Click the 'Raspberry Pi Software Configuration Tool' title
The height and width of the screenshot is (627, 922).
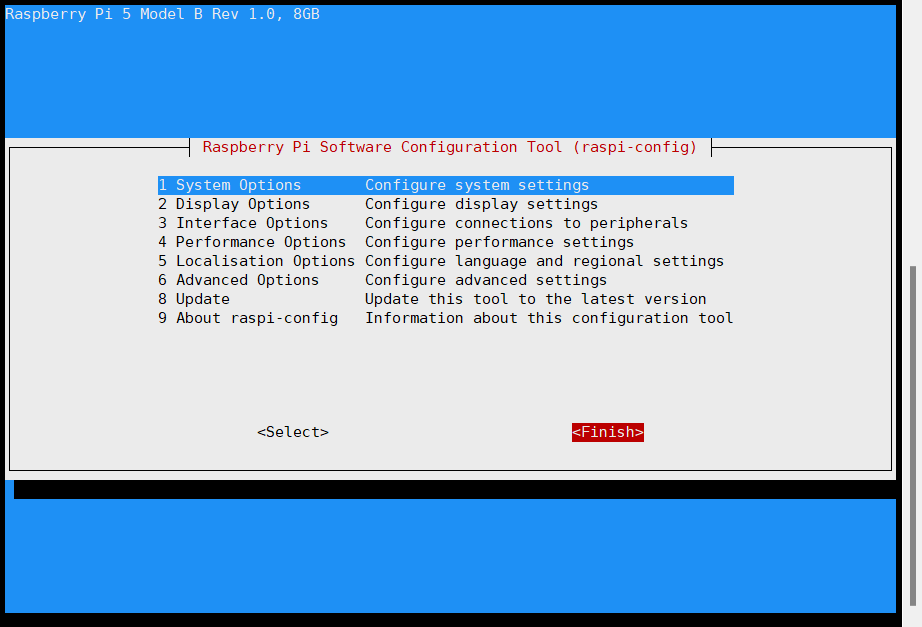pos(450,147)
